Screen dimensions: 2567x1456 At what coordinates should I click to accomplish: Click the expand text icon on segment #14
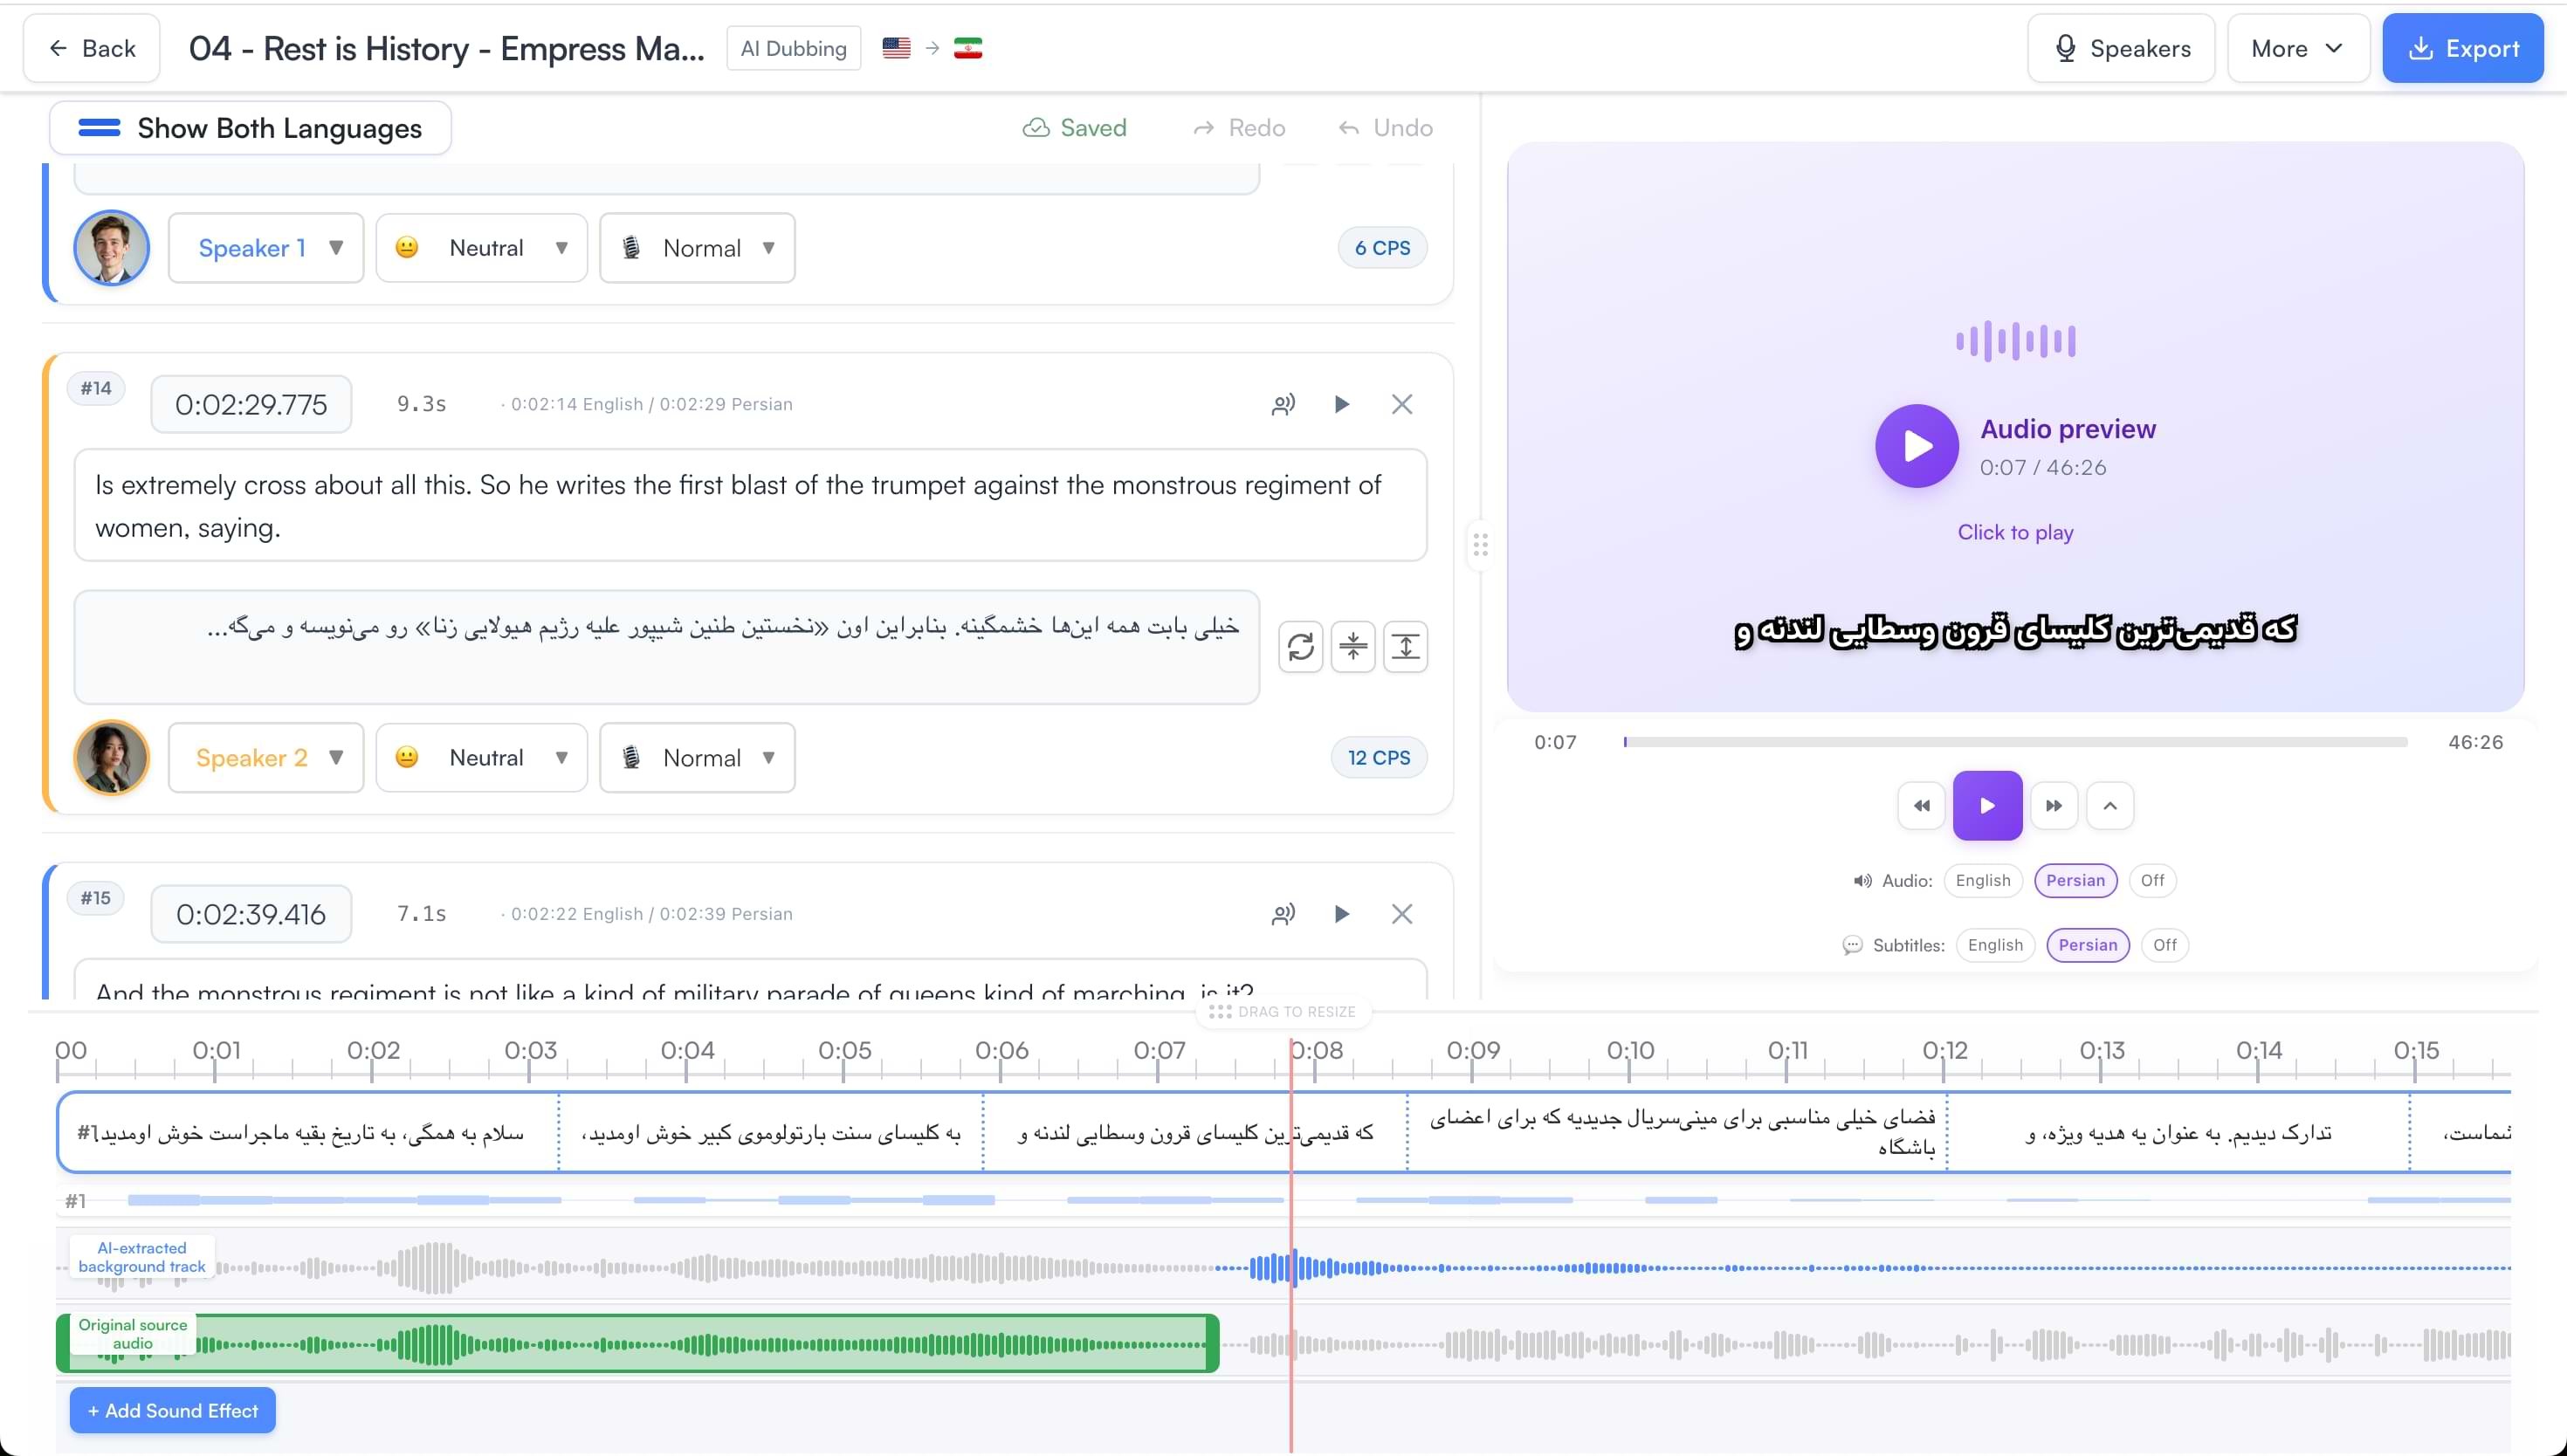1405,647
